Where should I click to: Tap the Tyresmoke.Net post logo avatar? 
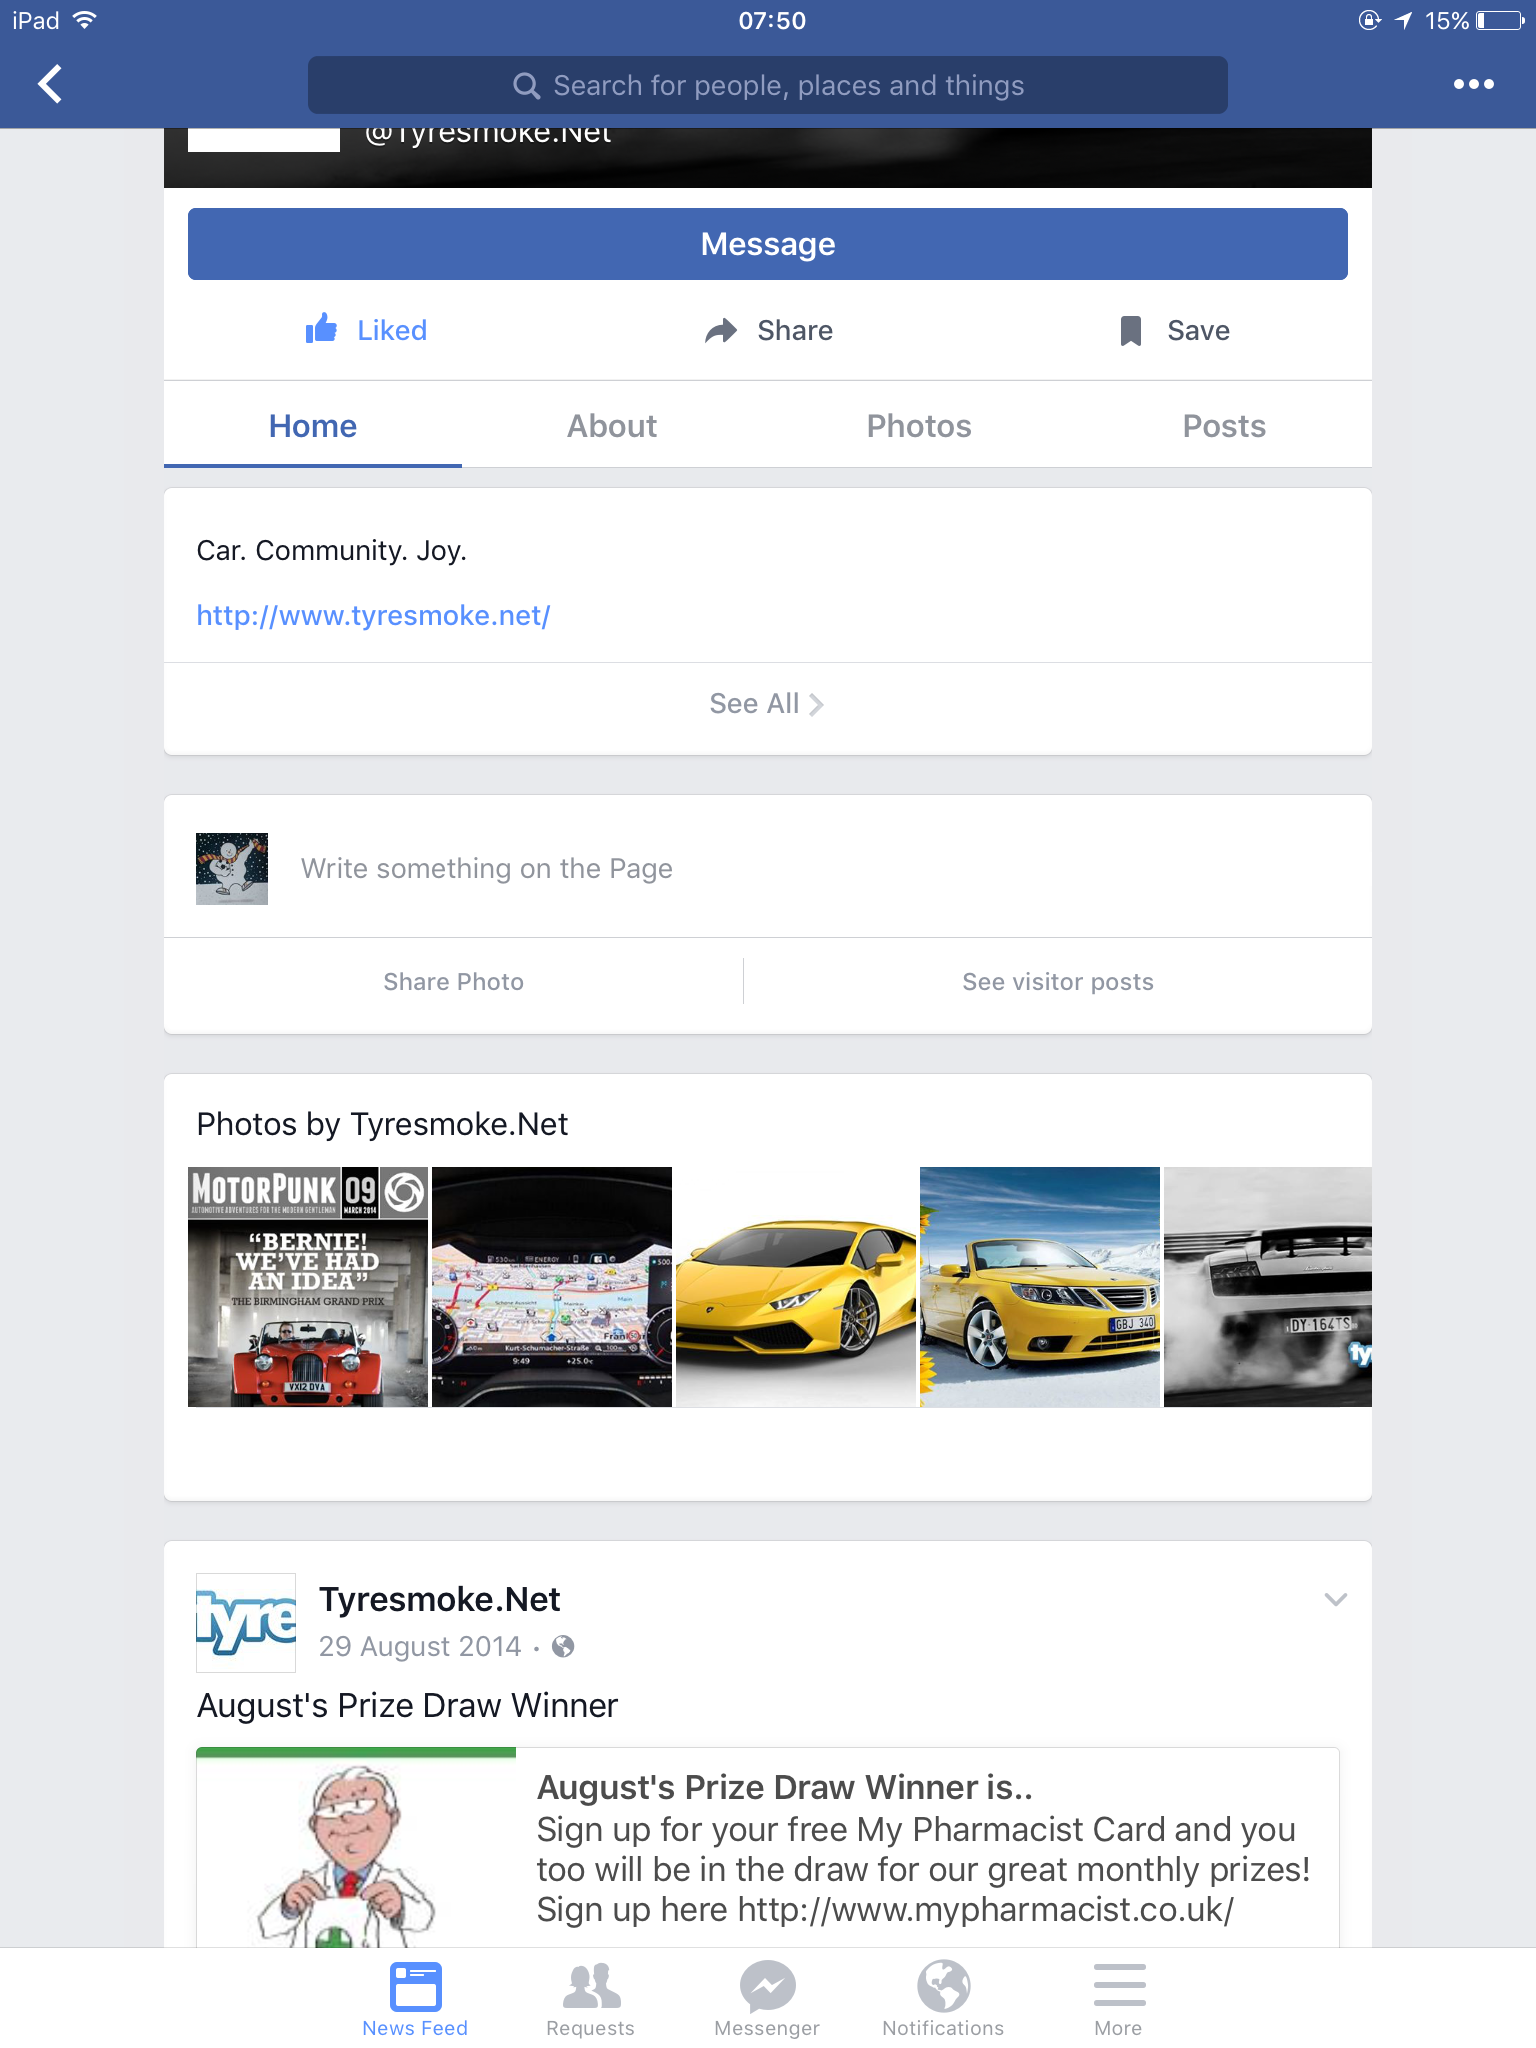[x=246, y=1623]
